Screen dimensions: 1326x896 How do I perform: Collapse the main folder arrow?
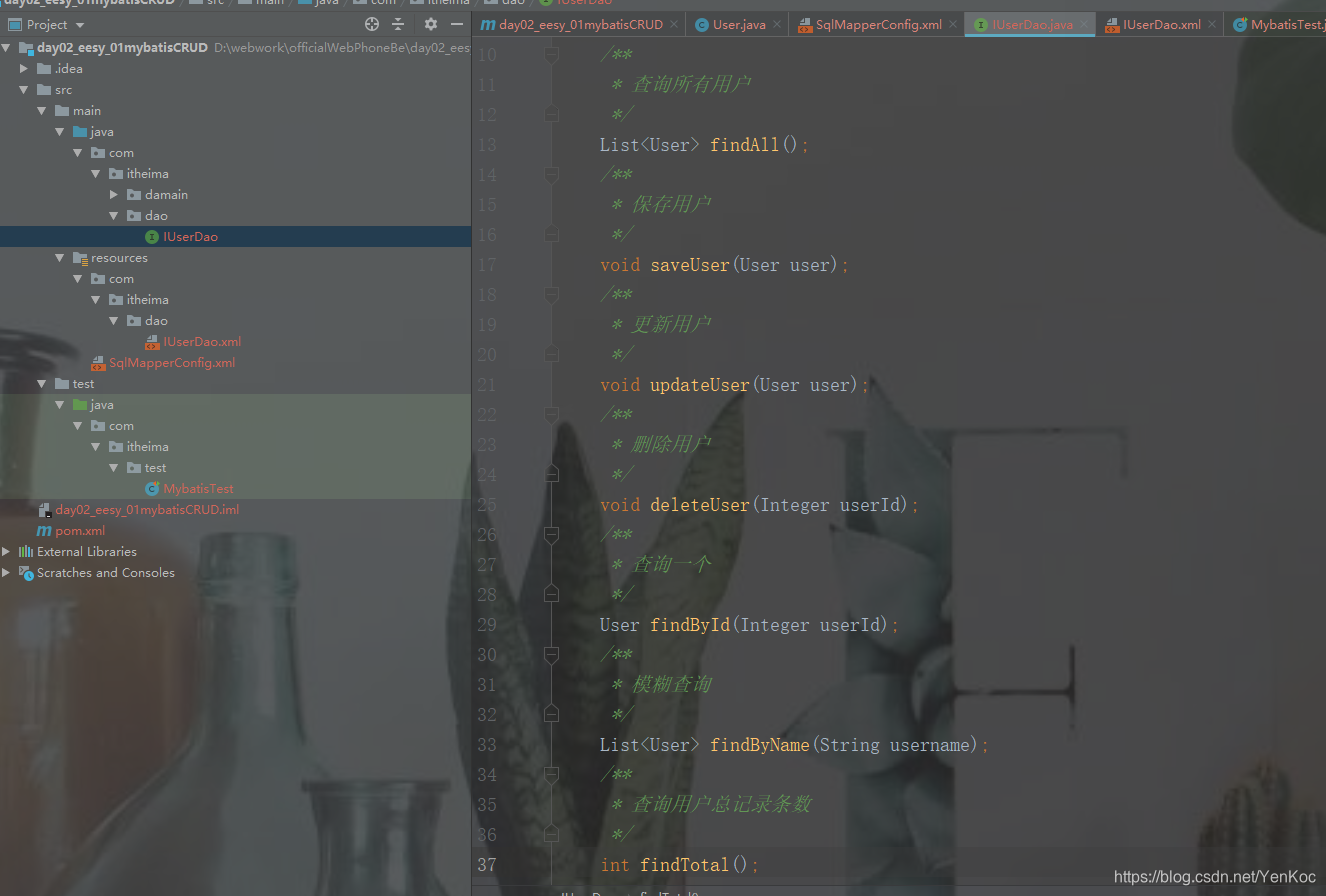pyautogui.click(x=44, y=111)
